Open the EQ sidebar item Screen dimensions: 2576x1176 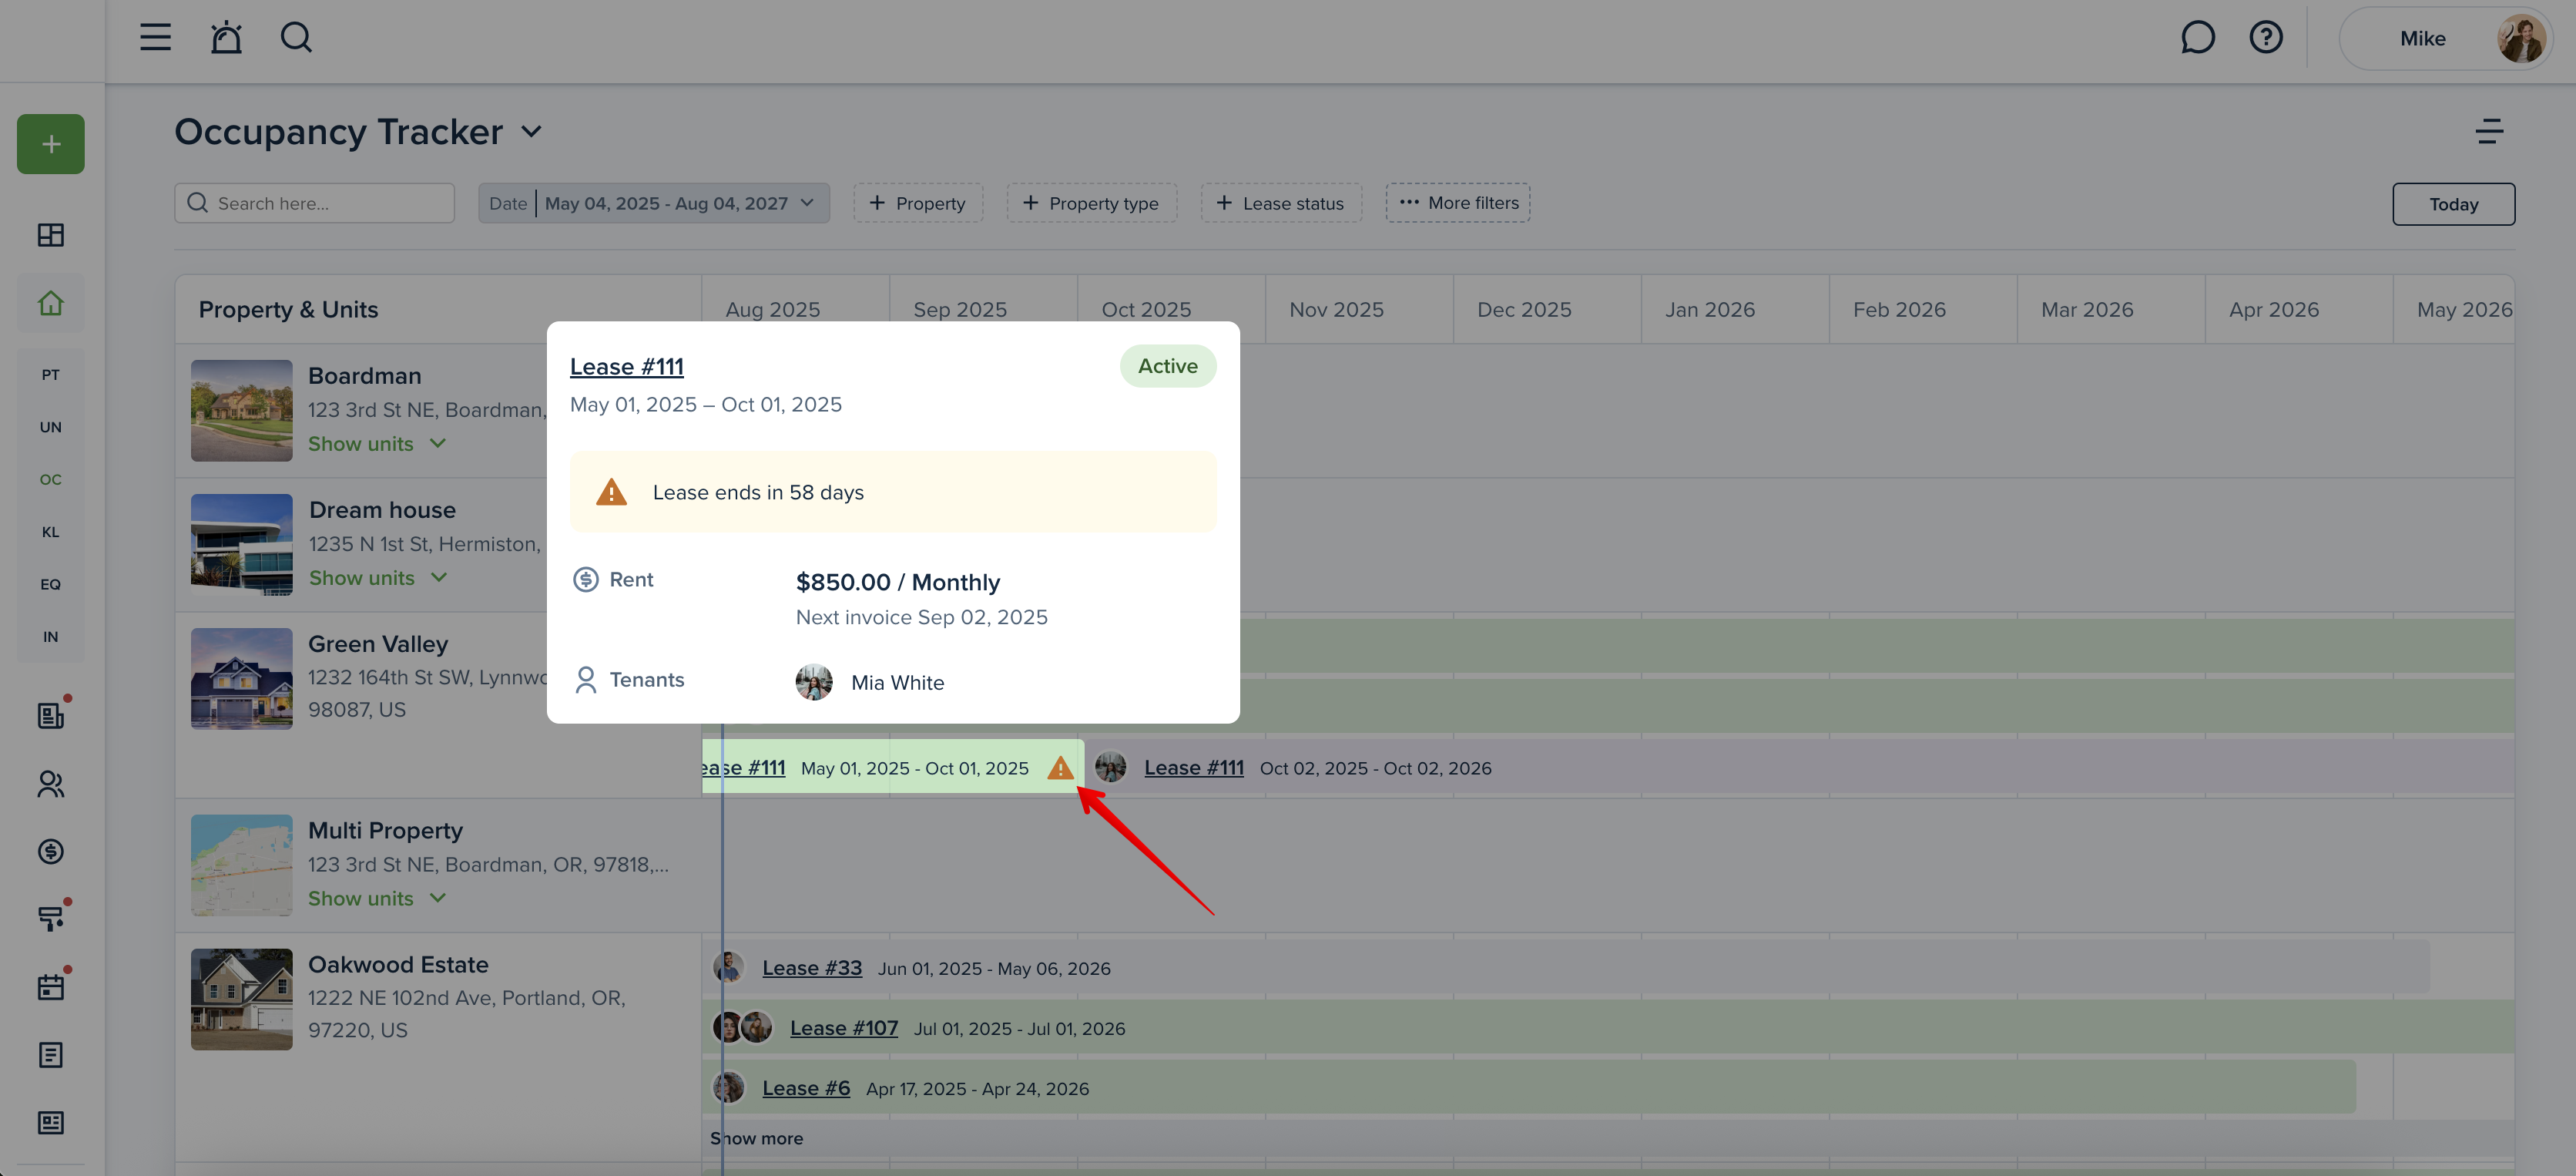pyautogui.click(x=51, y=584)
